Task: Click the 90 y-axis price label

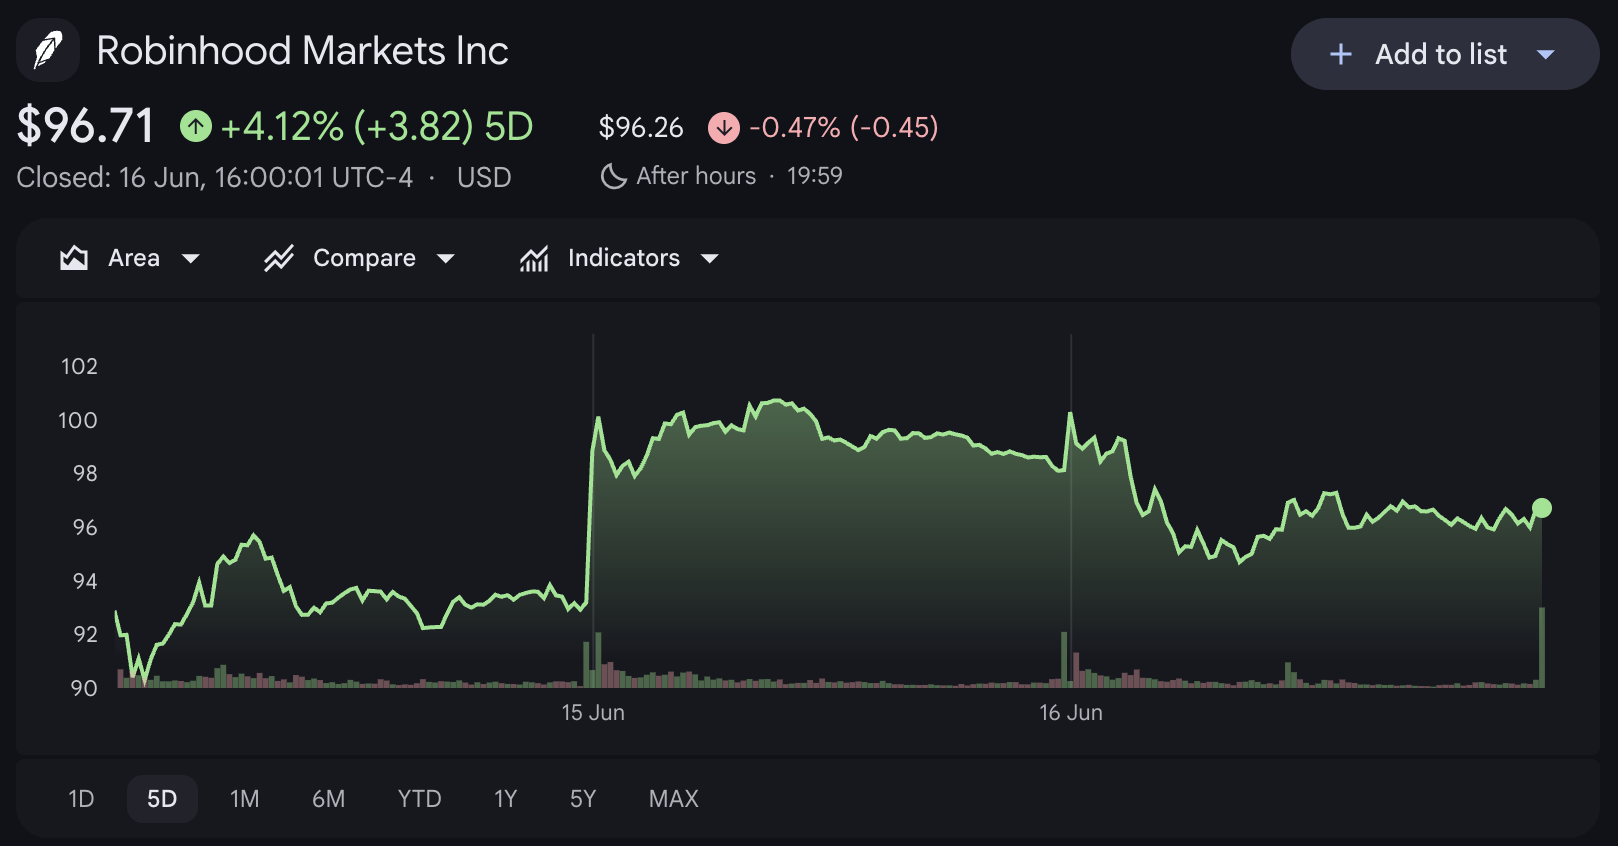Action: pyautogui.click(x=84, y=688)
